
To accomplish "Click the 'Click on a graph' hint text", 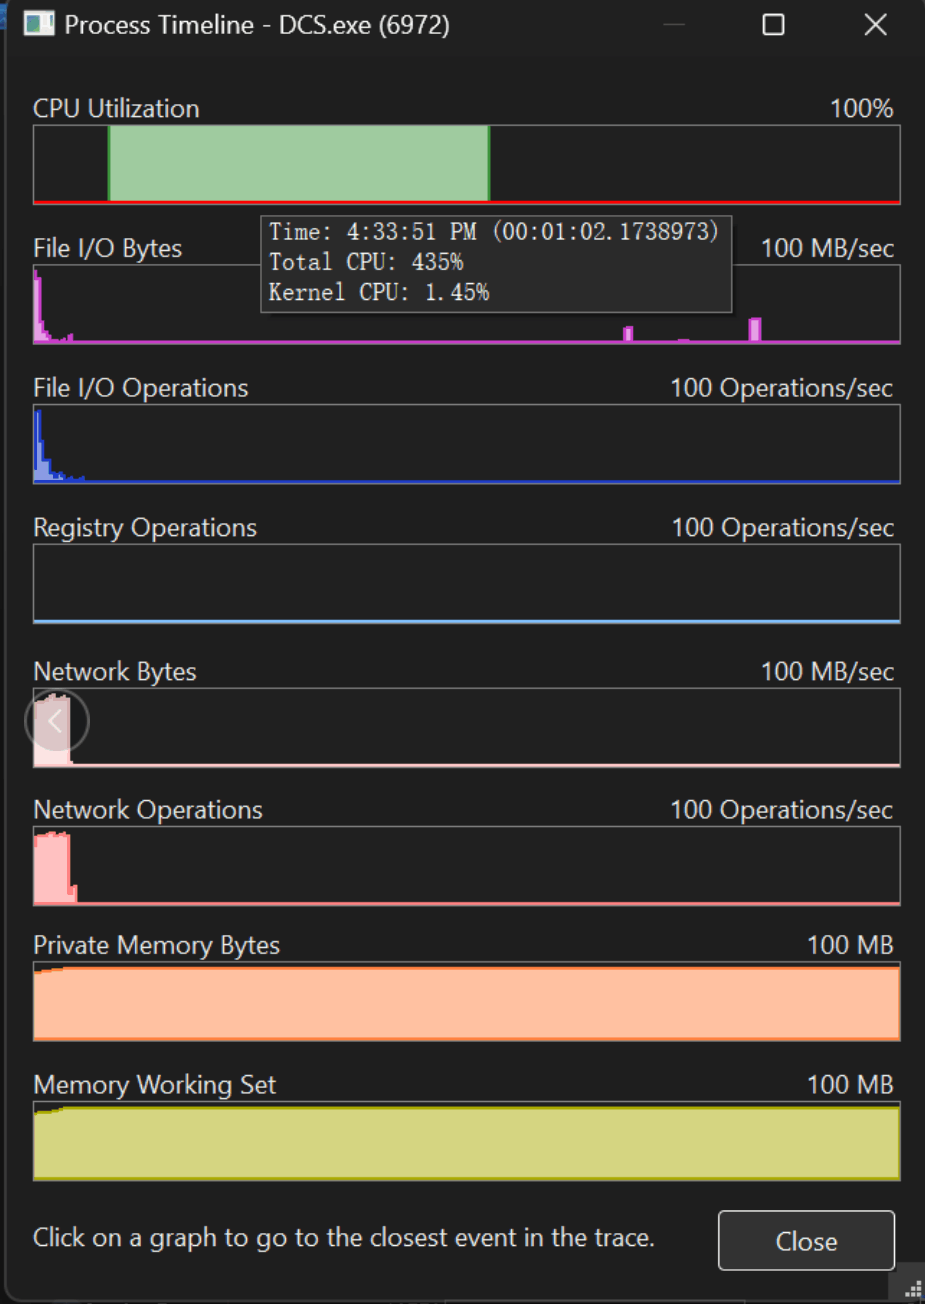I will point(344,1238).
